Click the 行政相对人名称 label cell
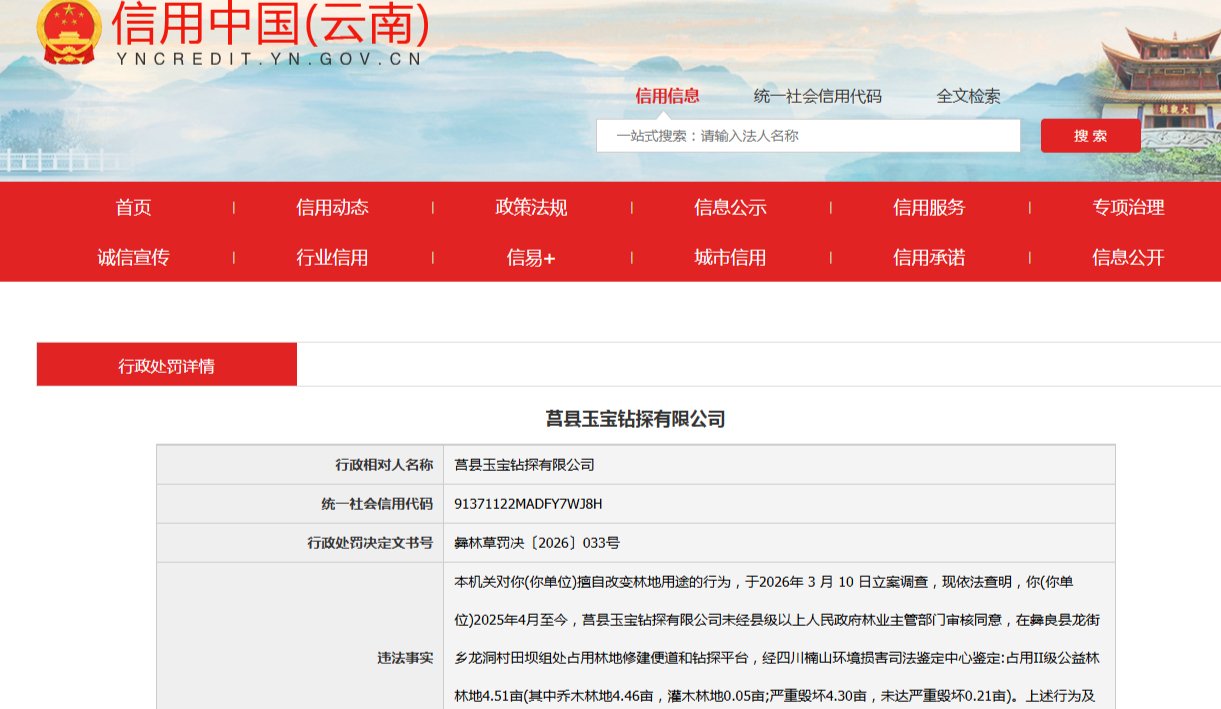The height and width of the screenshot is (709, 1221). tap(300, 465)
